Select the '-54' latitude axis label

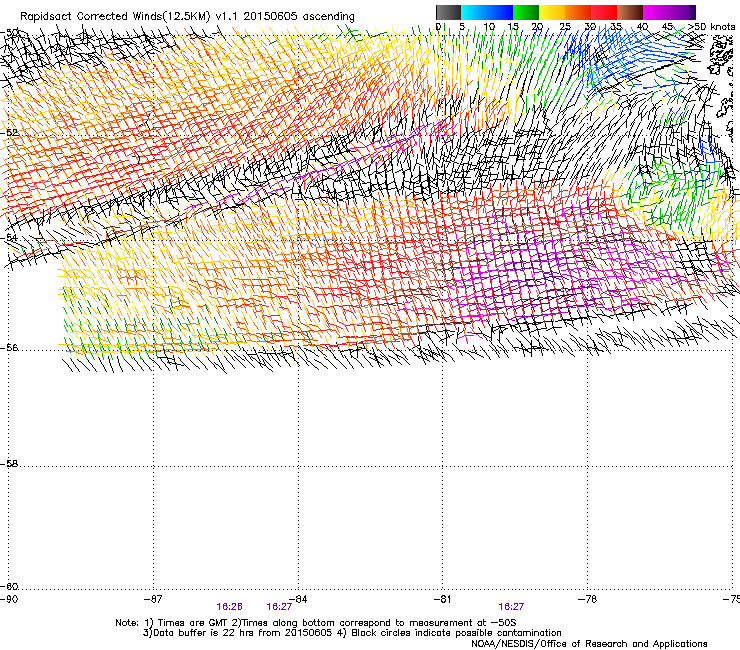(9, 237)
